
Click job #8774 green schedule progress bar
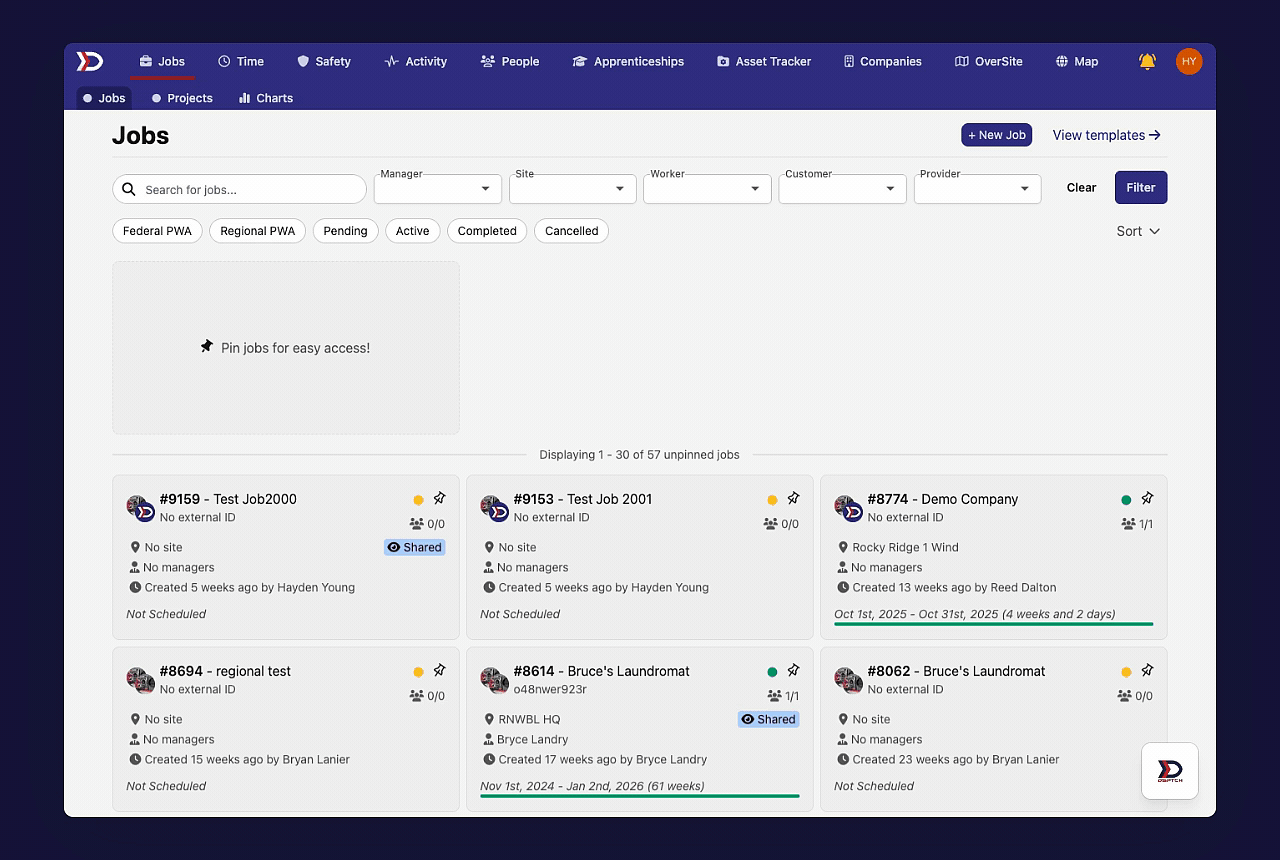click(x=994, y=624)
